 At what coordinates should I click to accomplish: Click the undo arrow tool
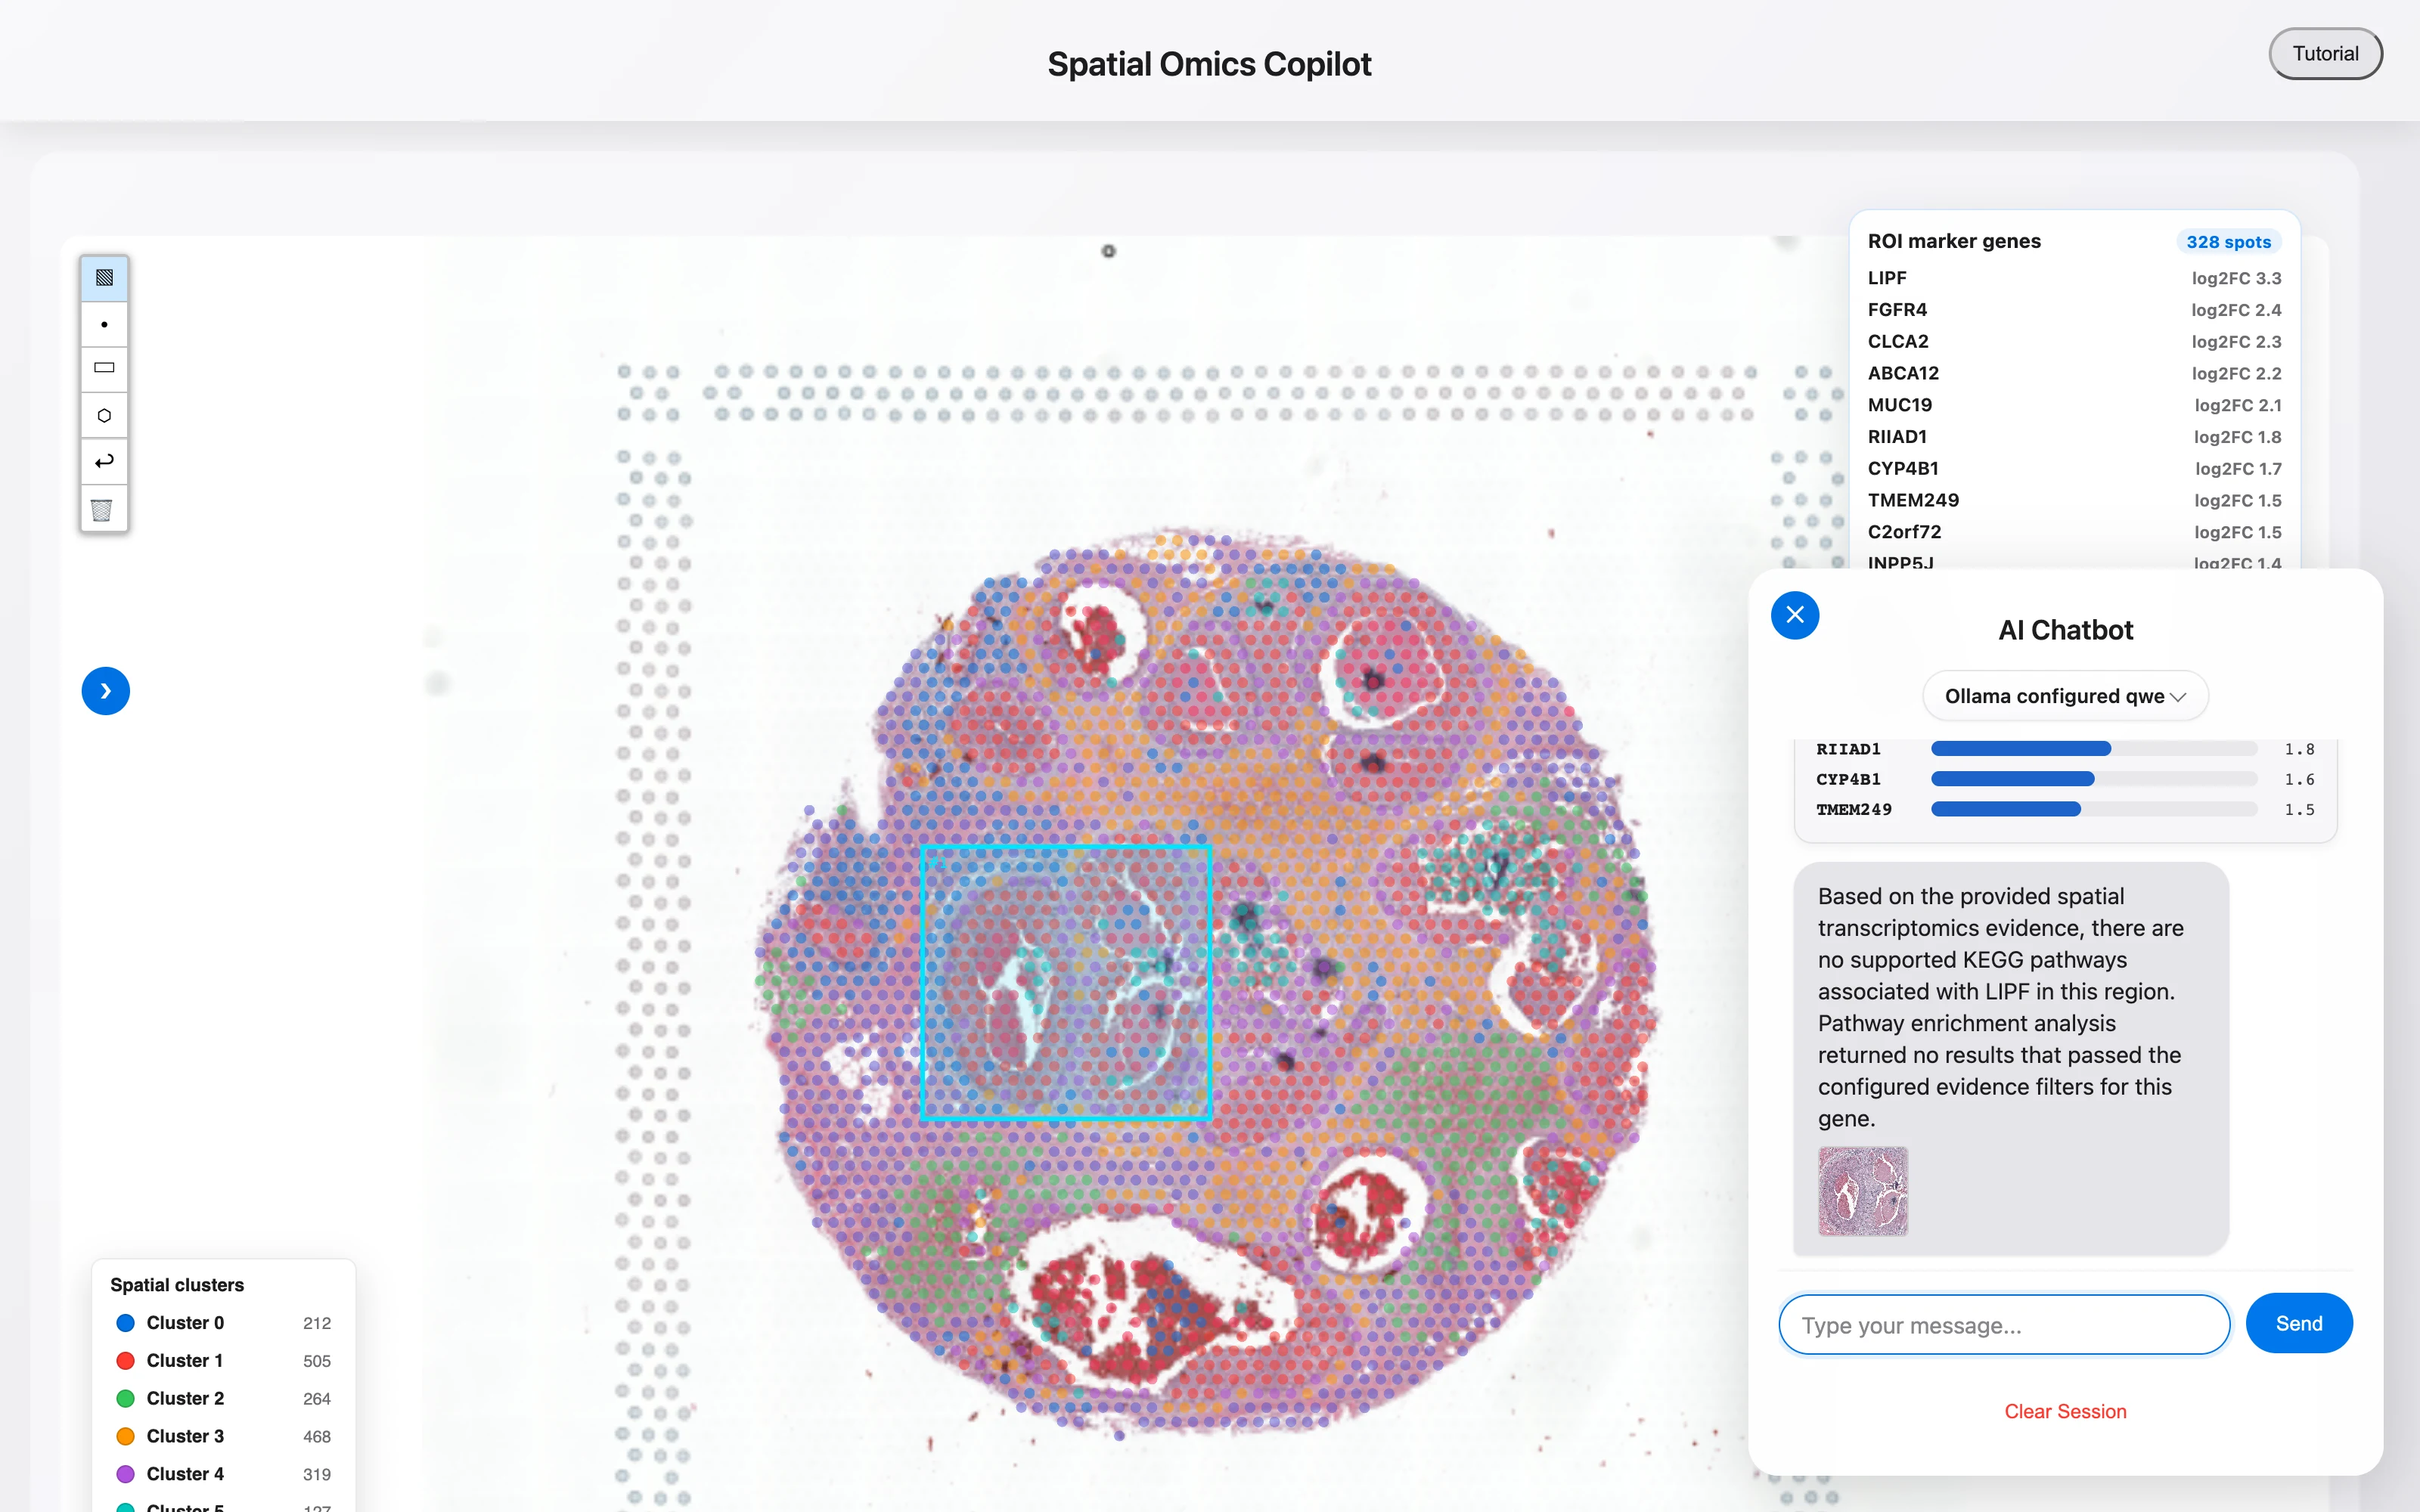click(104, 461)
